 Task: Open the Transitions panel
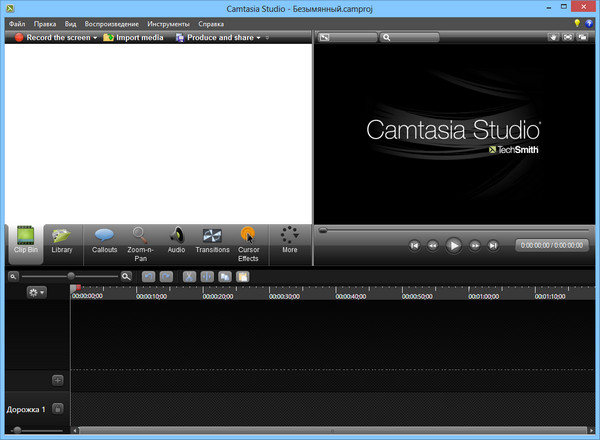coord(212,241)
